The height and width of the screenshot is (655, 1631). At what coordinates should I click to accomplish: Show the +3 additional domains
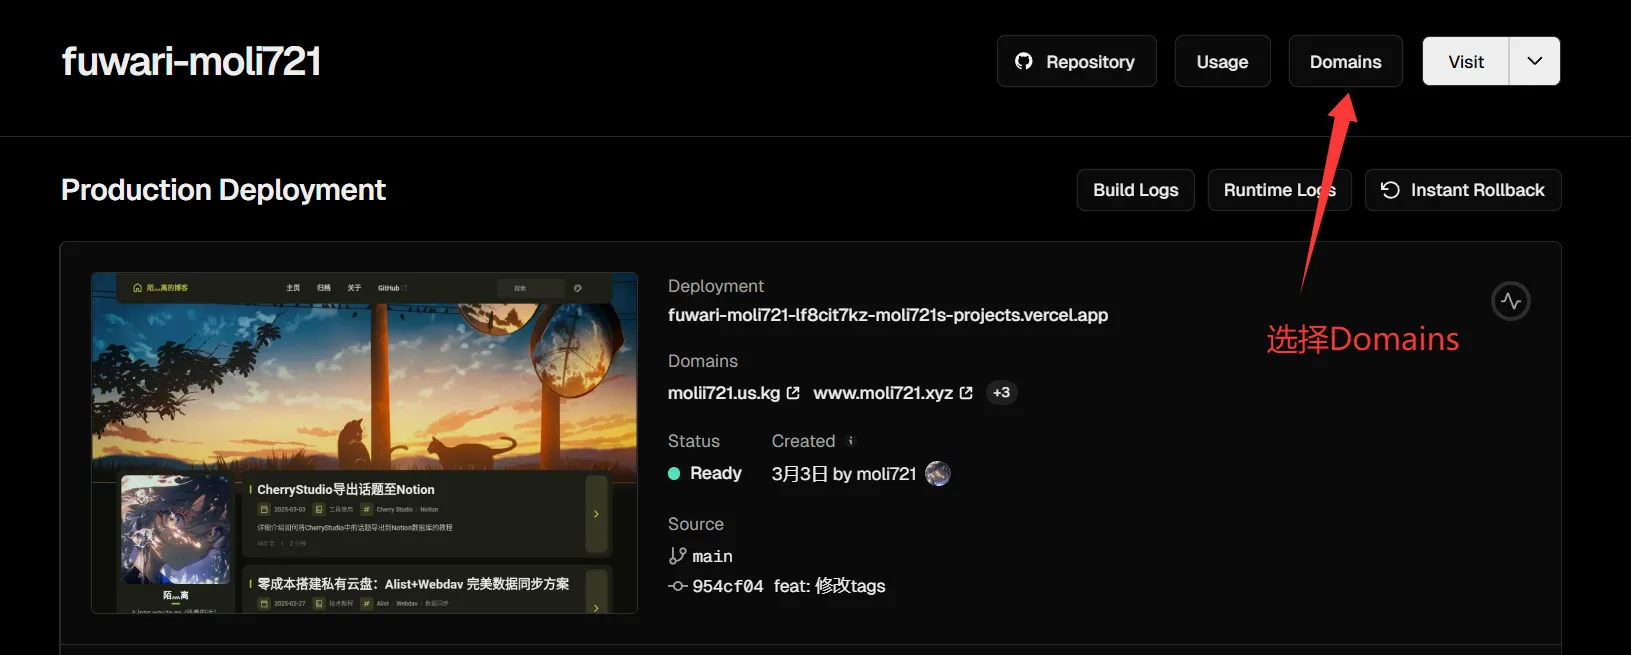click(1001, 393)
